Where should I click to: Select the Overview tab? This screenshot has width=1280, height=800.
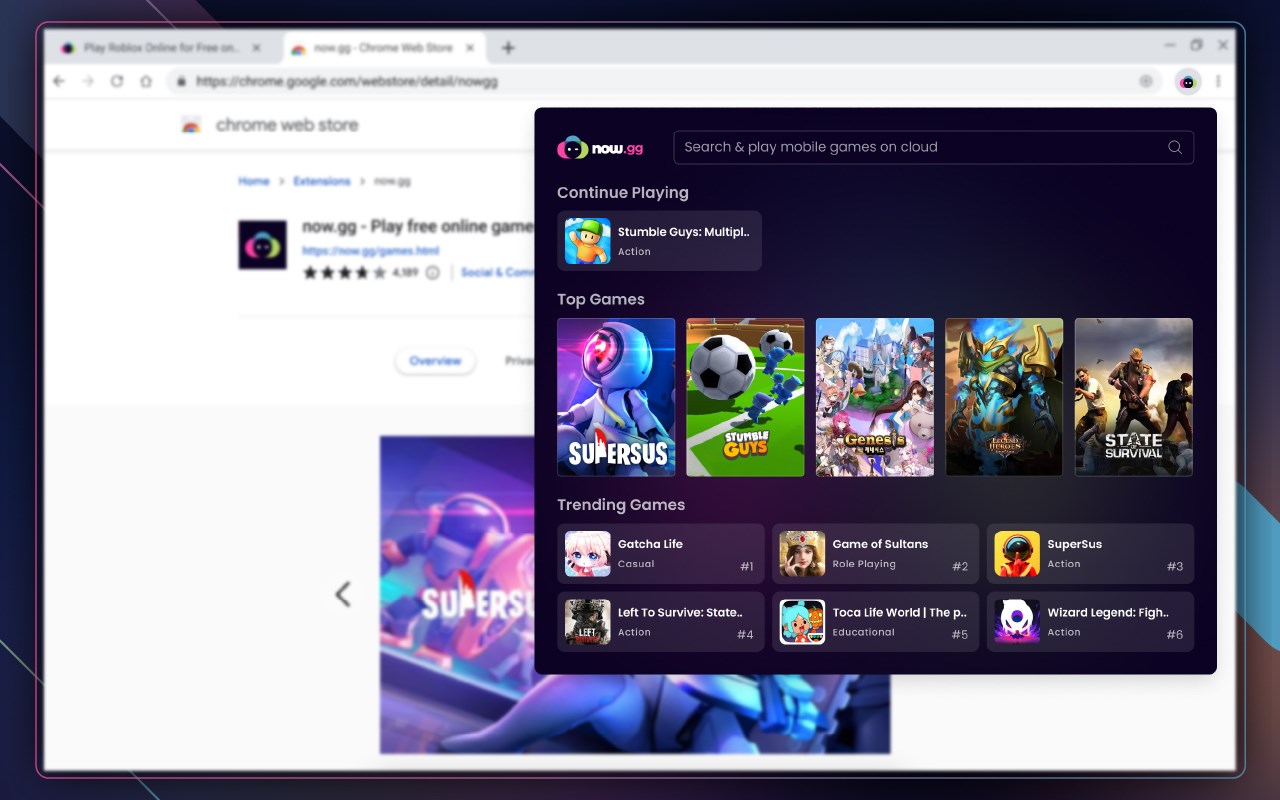tap(435, 361)
